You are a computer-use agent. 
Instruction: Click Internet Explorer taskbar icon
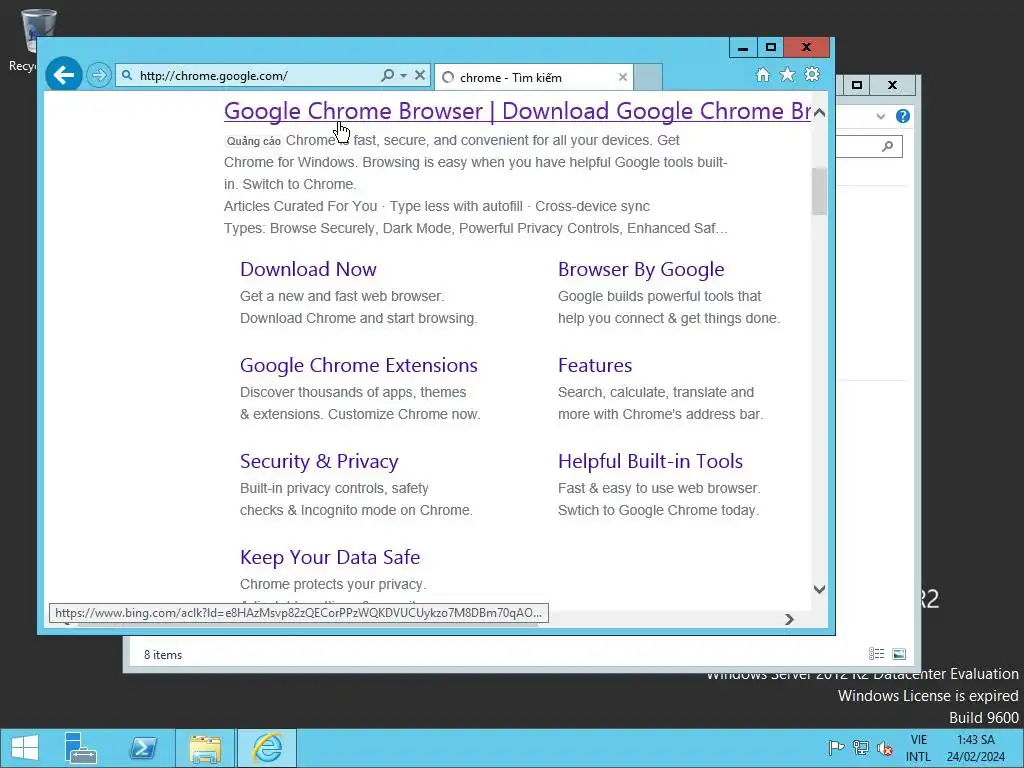[267, 748]
